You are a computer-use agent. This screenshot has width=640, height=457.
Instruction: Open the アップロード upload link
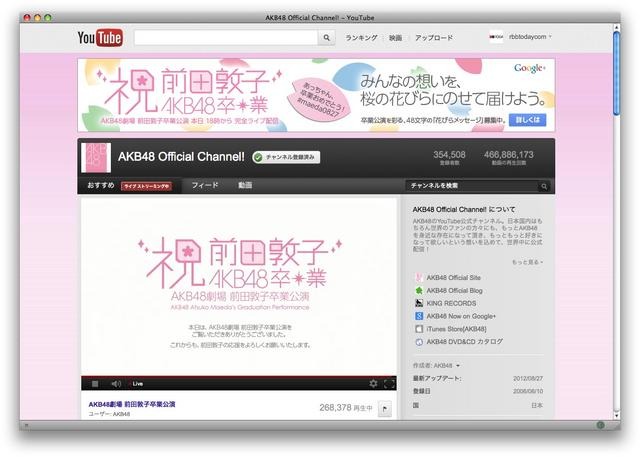coord(434,37)
